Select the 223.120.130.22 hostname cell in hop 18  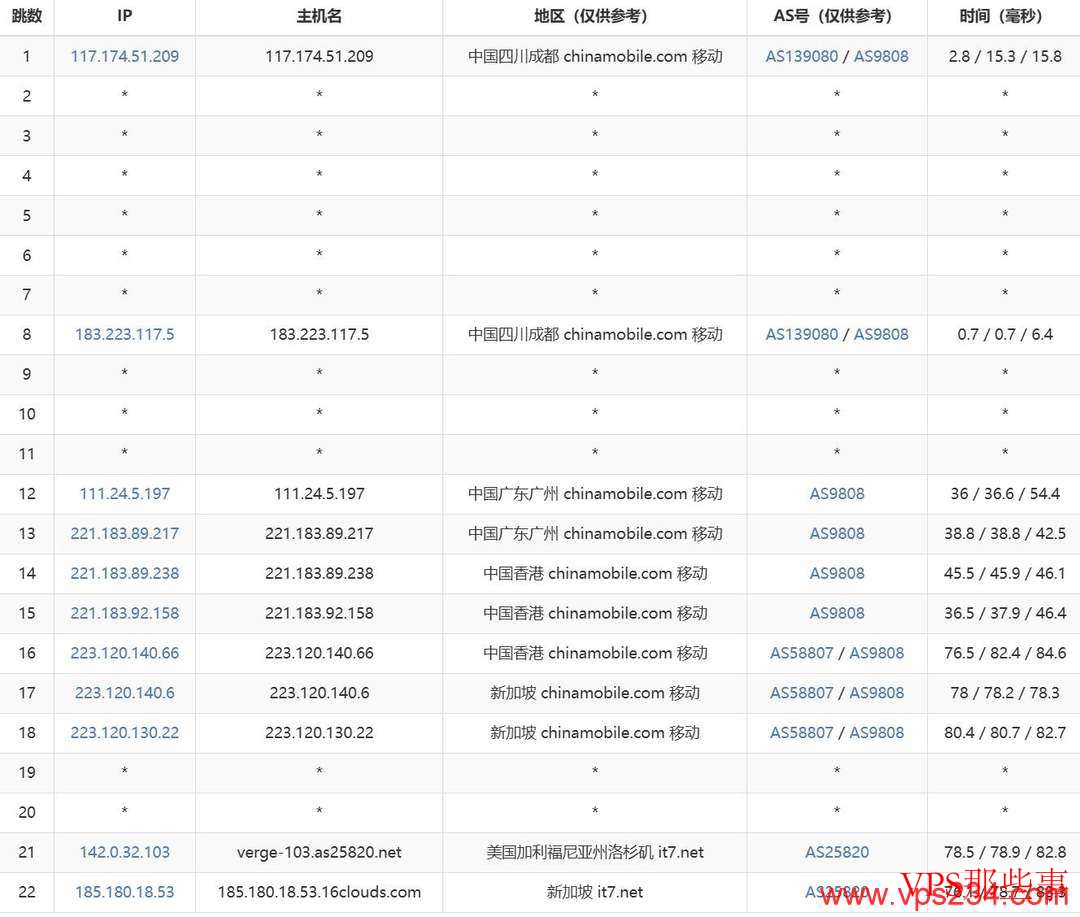(x=319, y=733)
